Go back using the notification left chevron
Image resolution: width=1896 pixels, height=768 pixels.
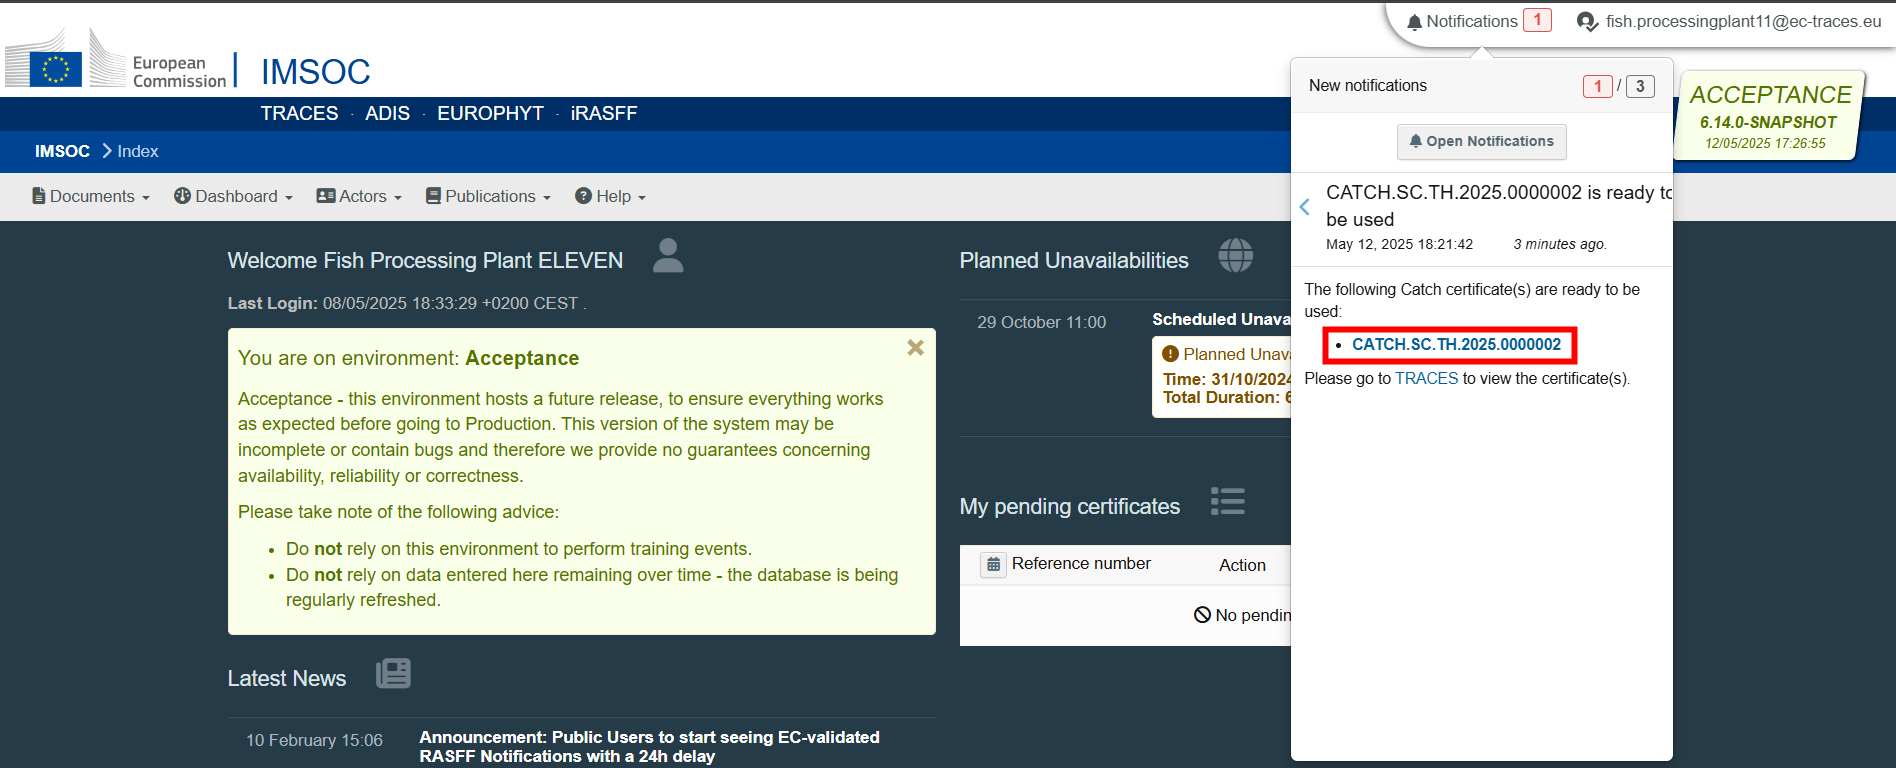(x=1304, y=207)
